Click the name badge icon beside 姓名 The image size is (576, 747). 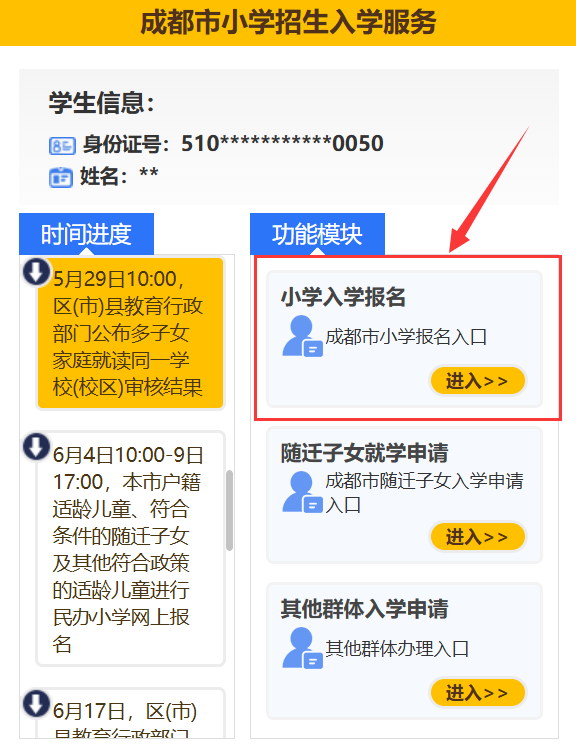click(61, 177)
